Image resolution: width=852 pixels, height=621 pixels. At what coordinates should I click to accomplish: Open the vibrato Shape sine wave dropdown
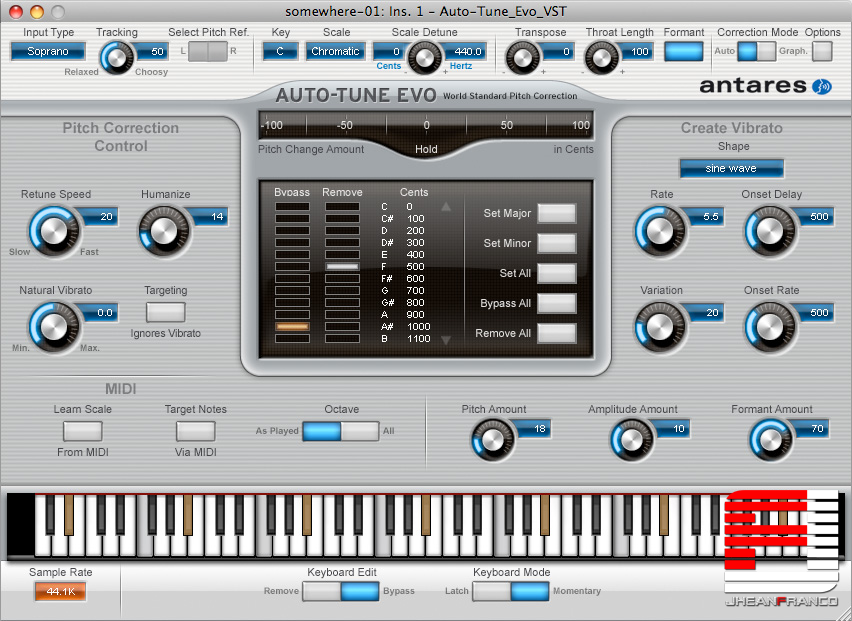[x=731, y=168]
